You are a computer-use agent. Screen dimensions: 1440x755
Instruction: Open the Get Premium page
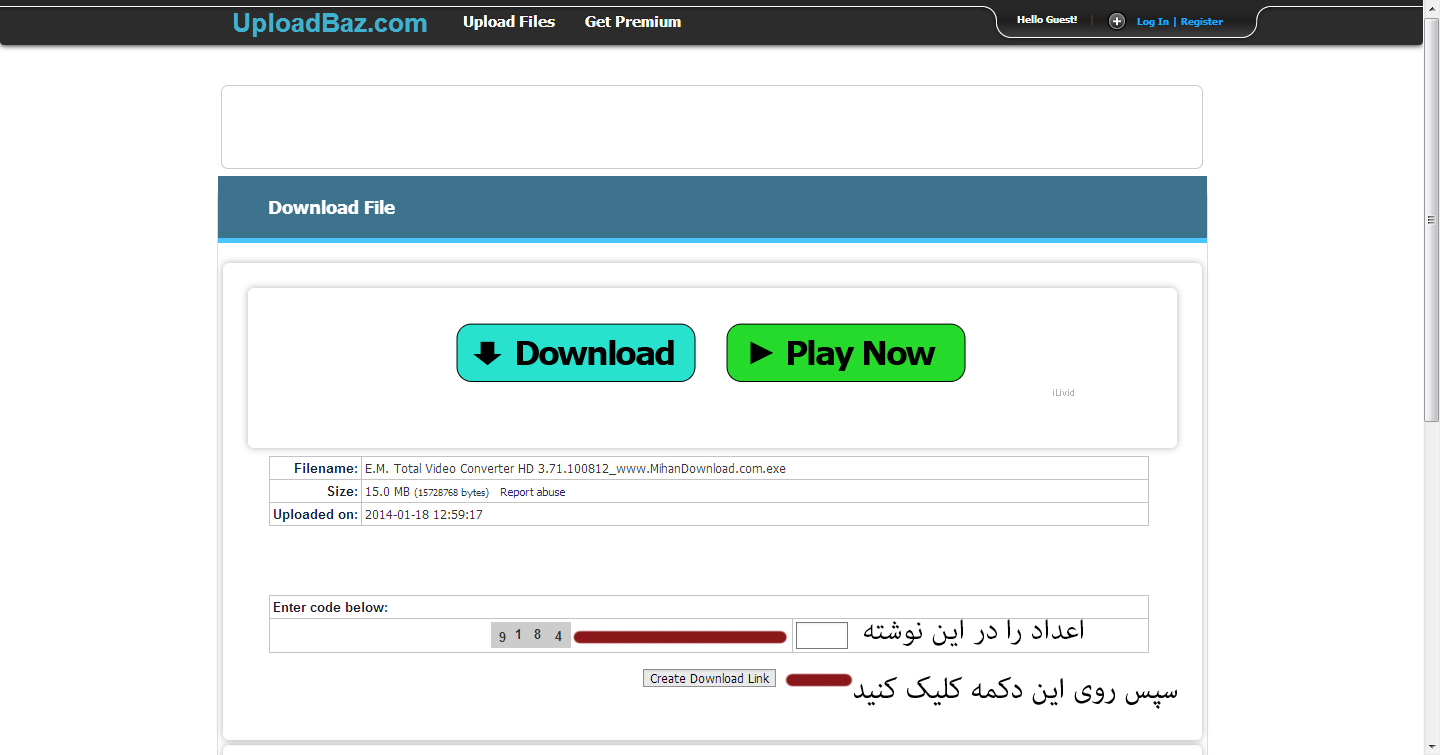click(x=632, y=22)
